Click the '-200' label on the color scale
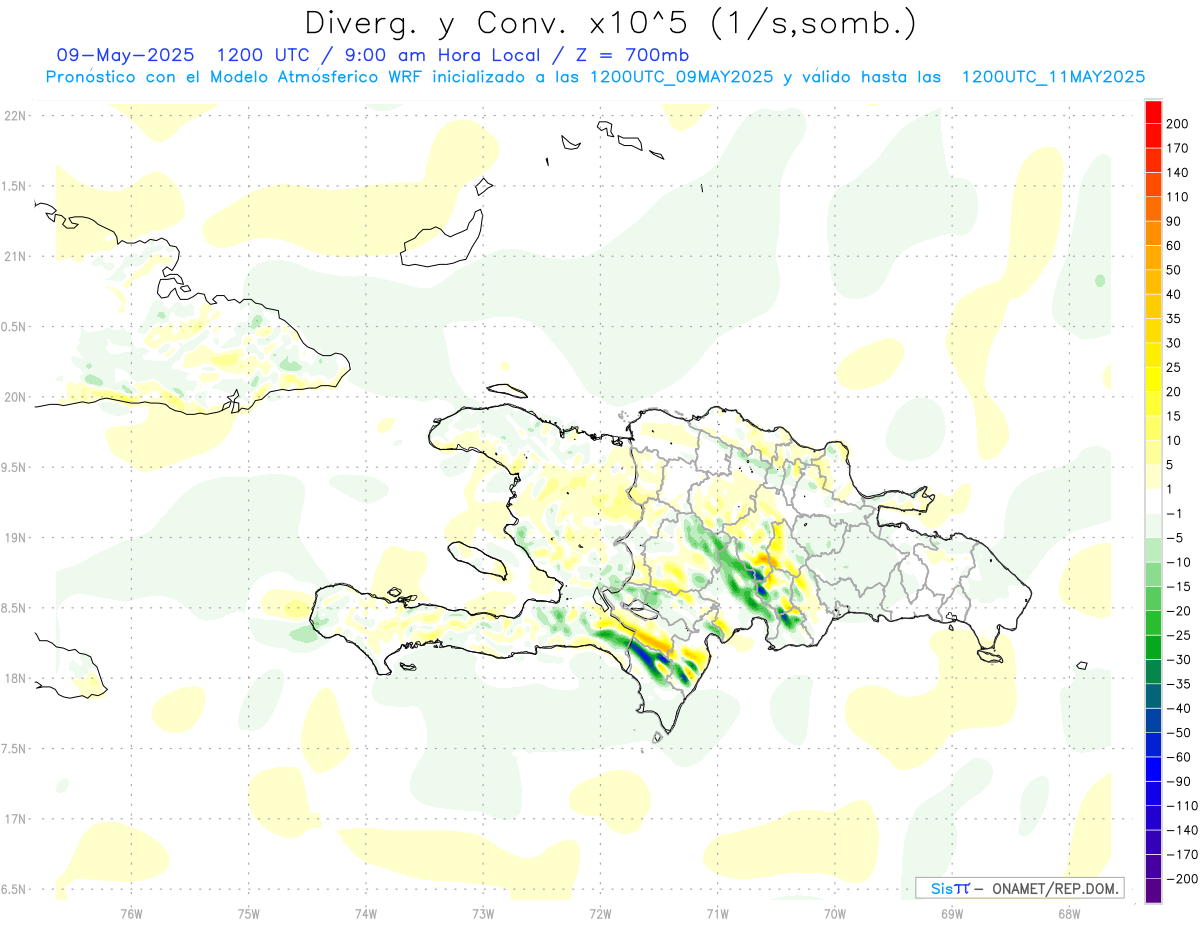 1183,878
